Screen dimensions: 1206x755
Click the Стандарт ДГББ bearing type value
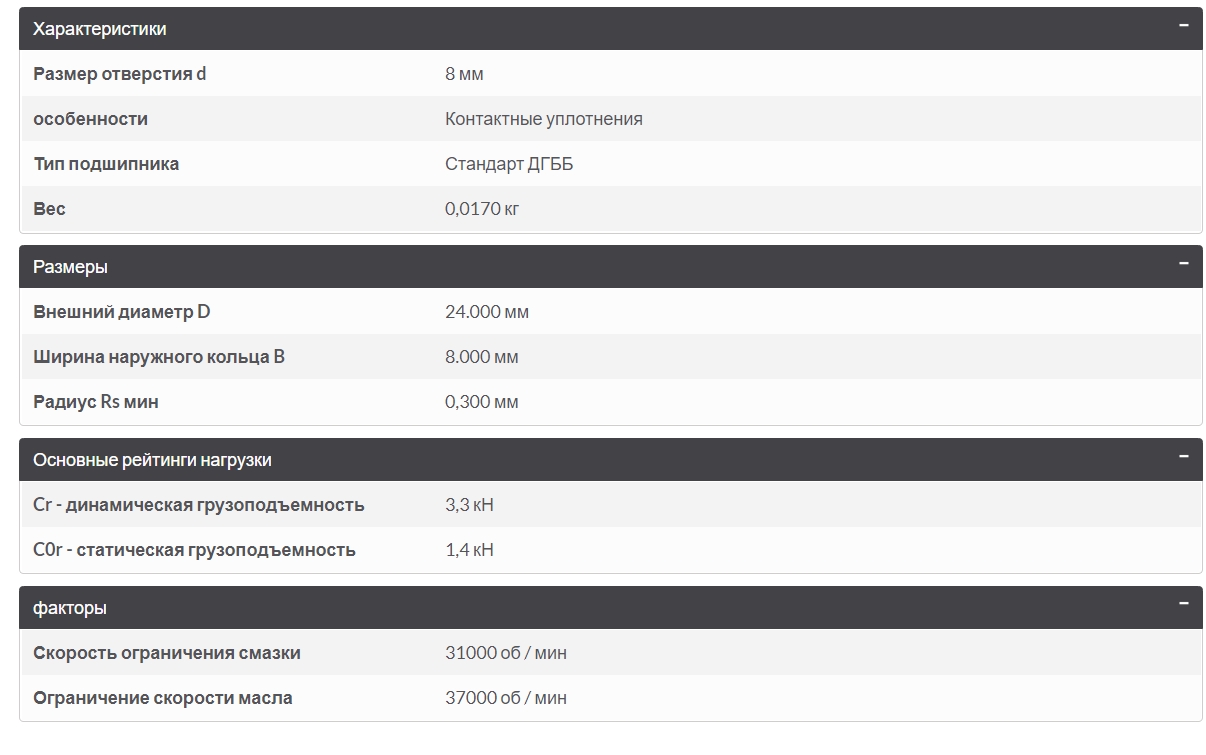pos(509,164)
